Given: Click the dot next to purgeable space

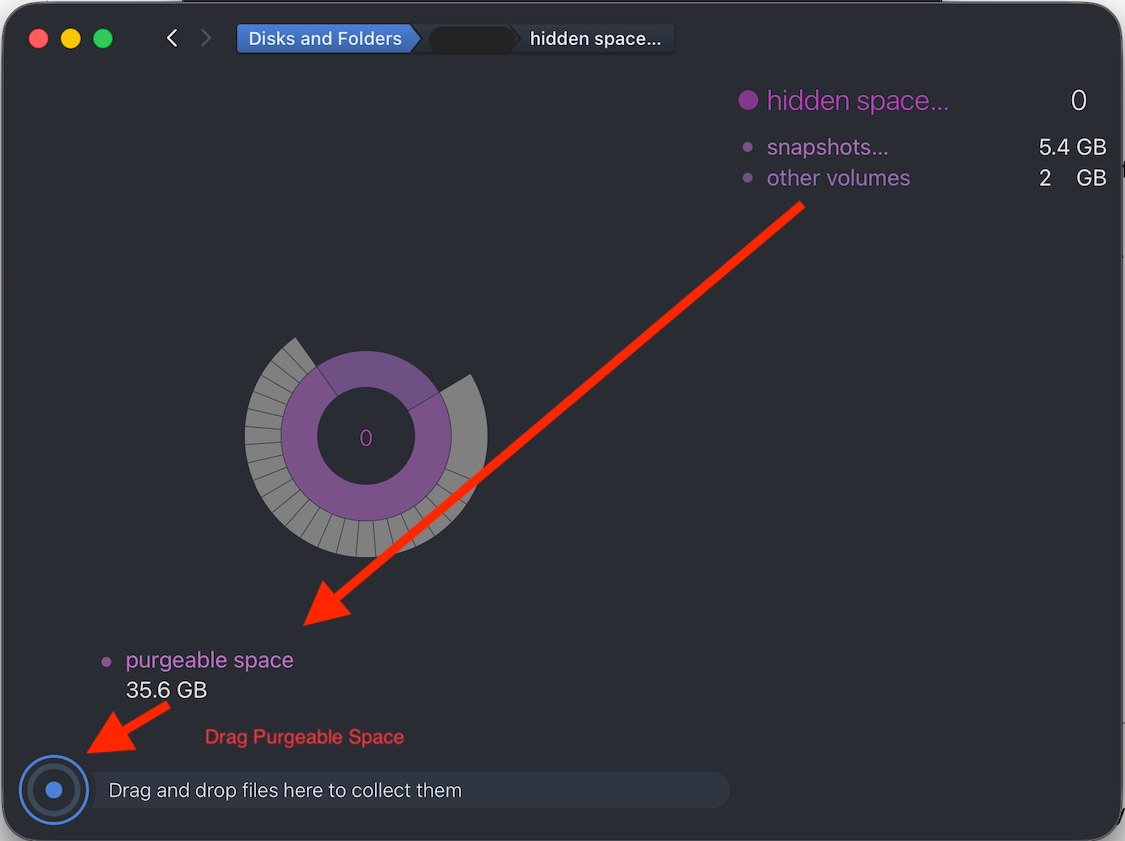Looking at the screenshot, I should pos(106,662).
